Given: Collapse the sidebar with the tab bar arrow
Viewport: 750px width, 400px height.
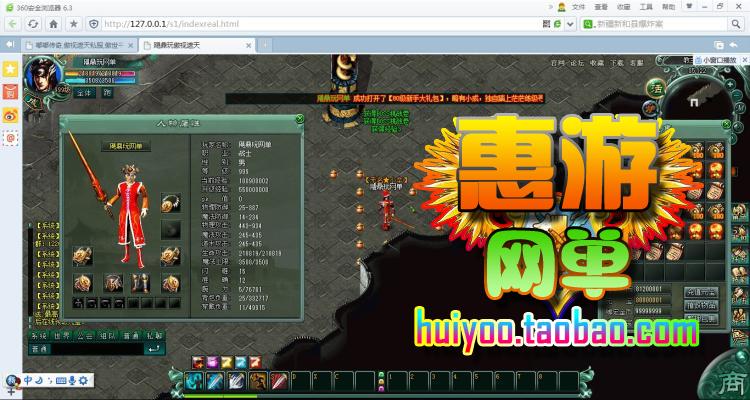Looking at the screenshot, I should (10, 44).
